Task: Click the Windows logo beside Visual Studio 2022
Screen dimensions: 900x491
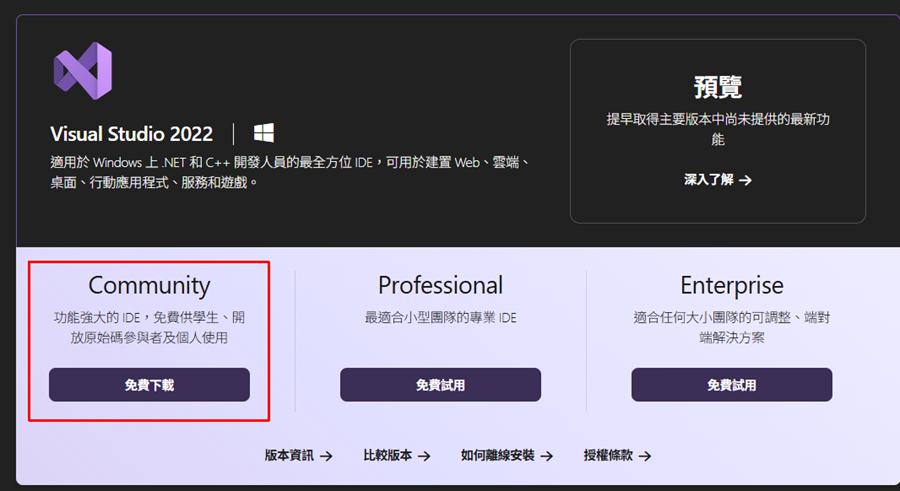Action: pos(264,133)
